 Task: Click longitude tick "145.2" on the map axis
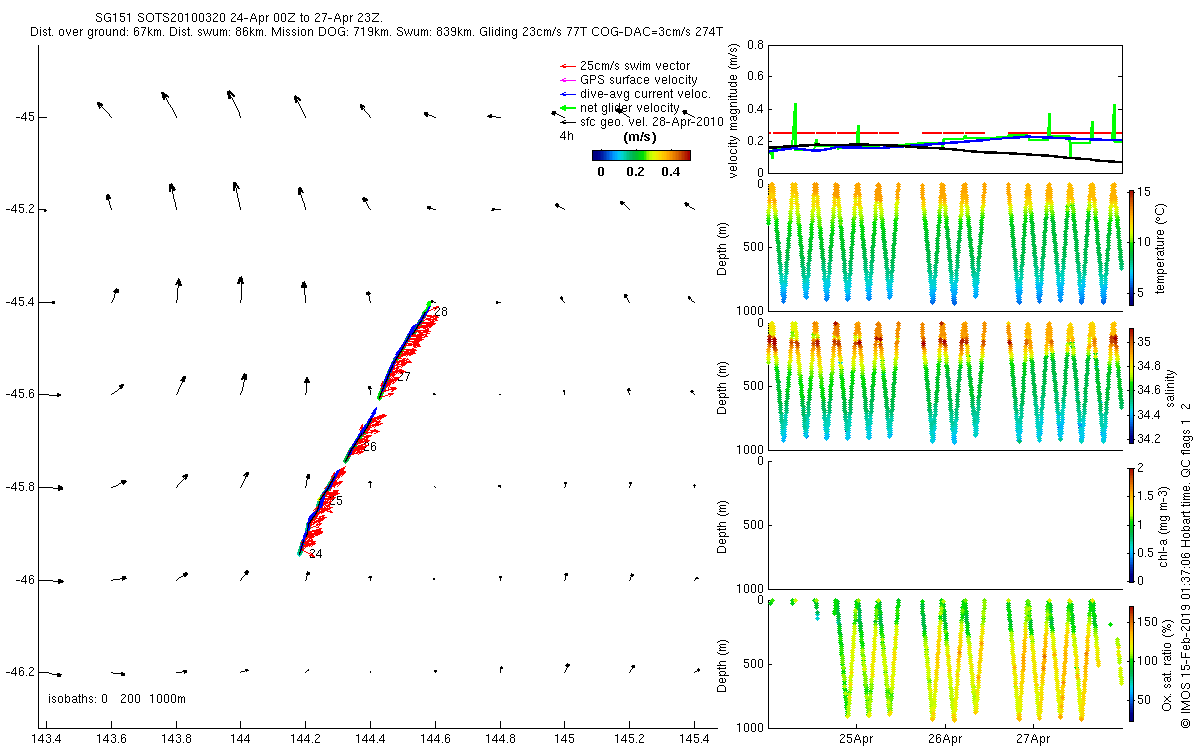click(x=629, y=739)
